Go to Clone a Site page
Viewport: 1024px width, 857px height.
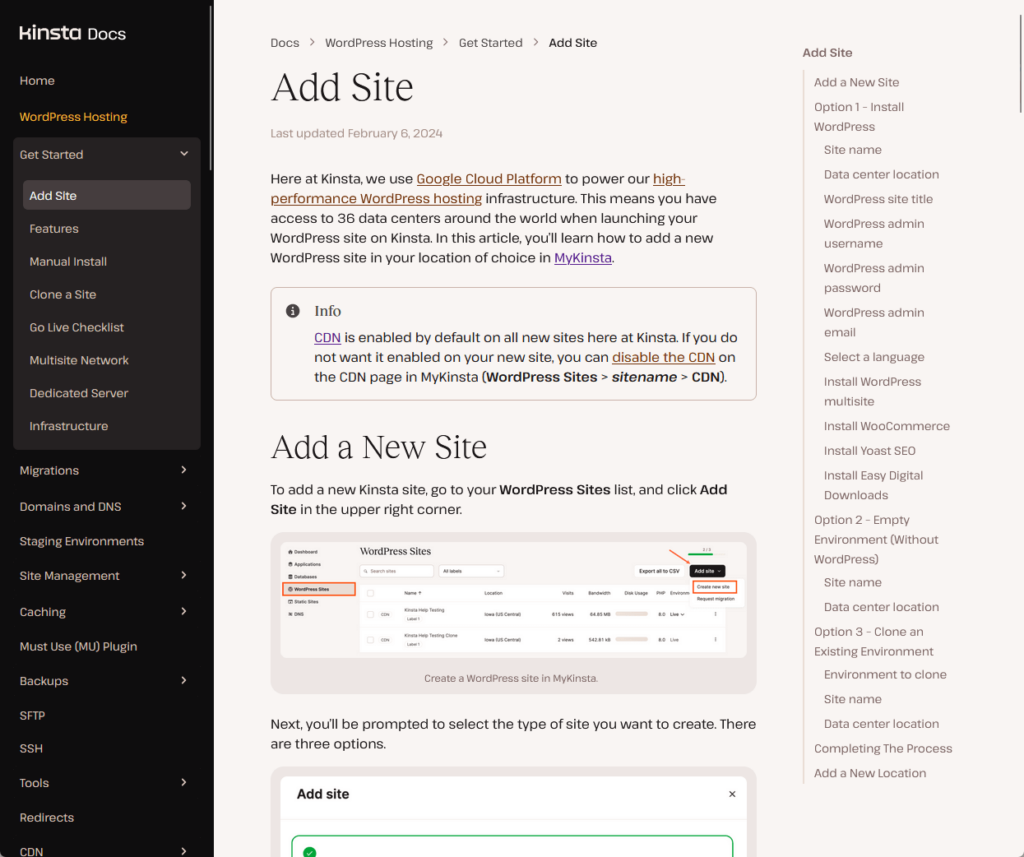(63, 295)
